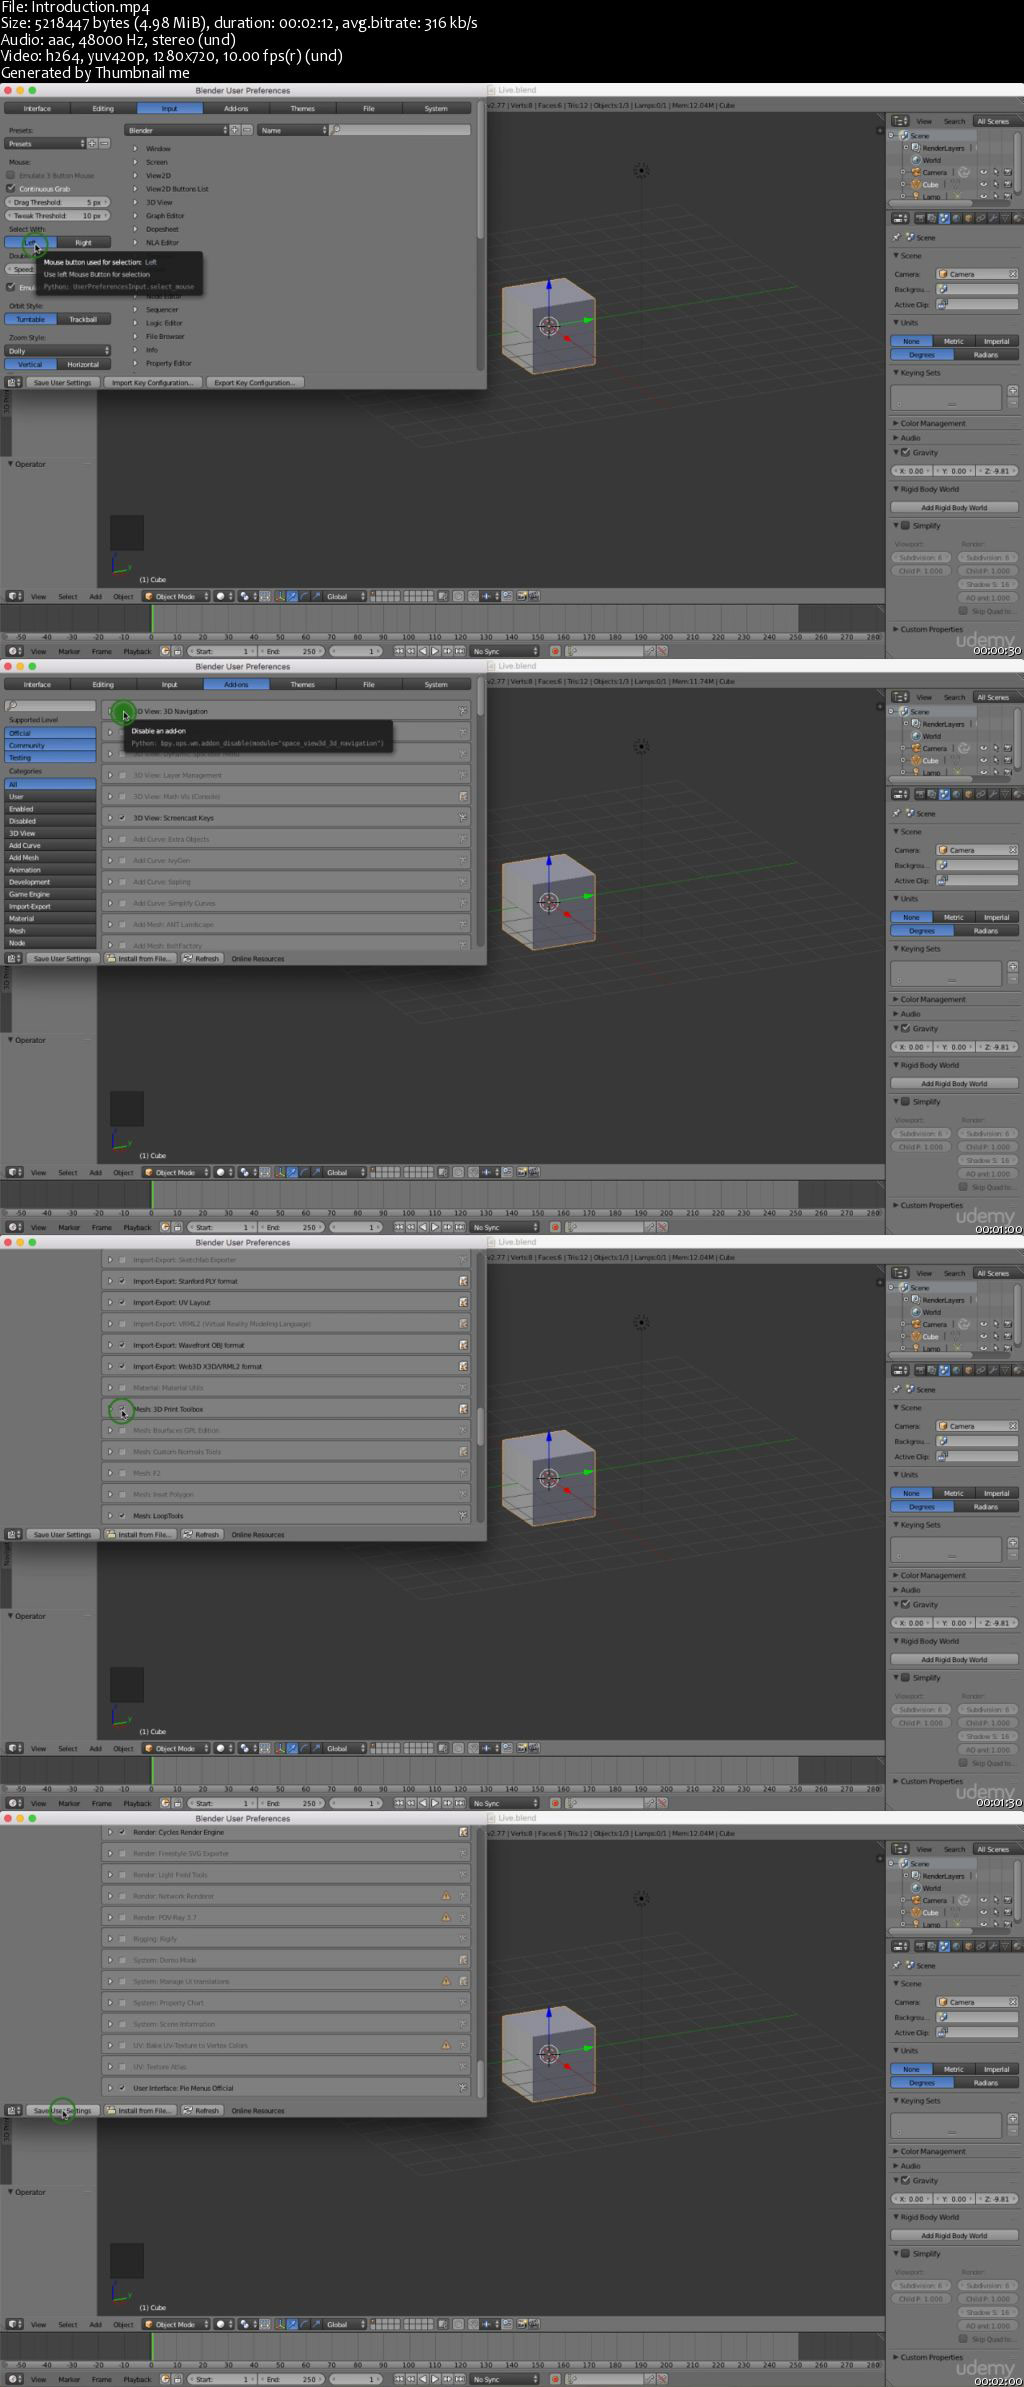Expand the NLA Editor keymap section
1024x2387 pixels.
click(135, 242)
